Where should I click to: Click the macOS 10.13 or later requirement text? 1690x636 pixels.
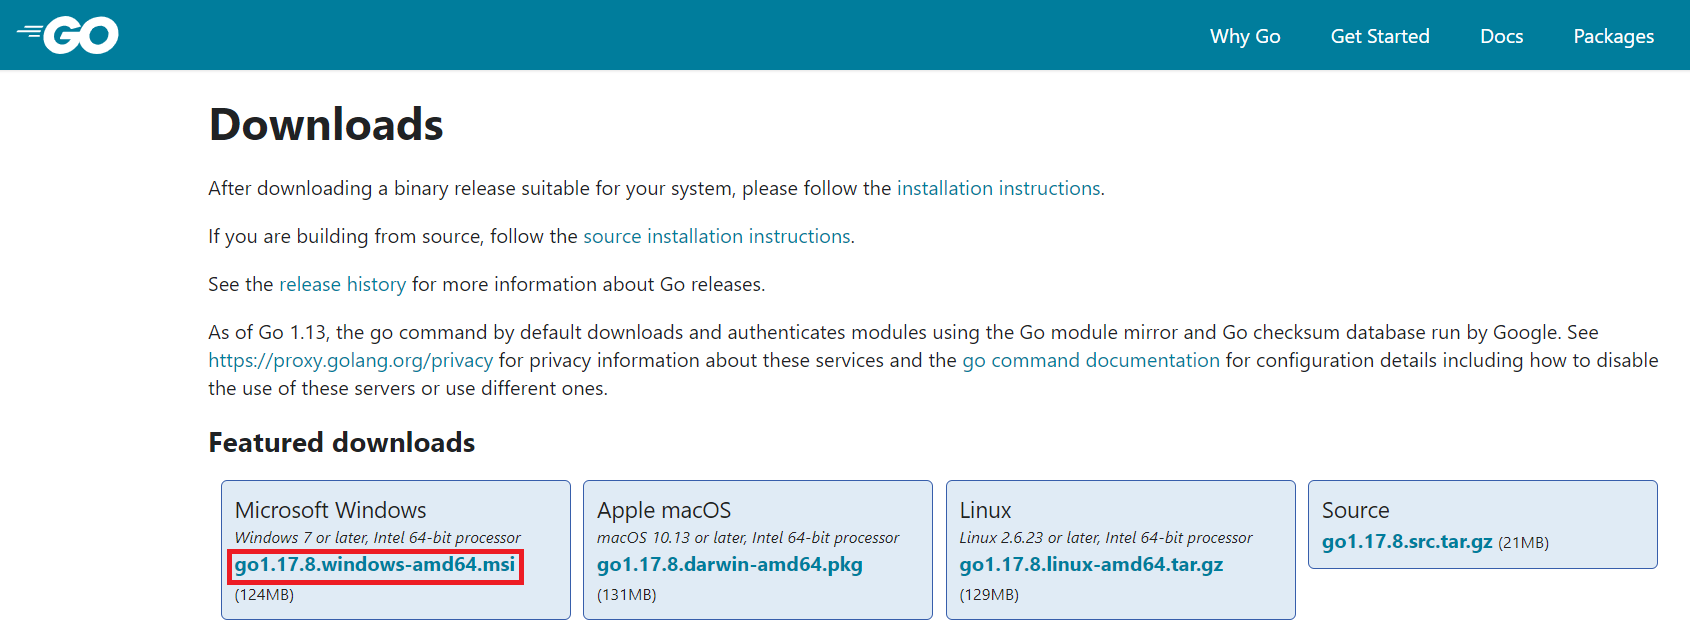click(748, 538)
